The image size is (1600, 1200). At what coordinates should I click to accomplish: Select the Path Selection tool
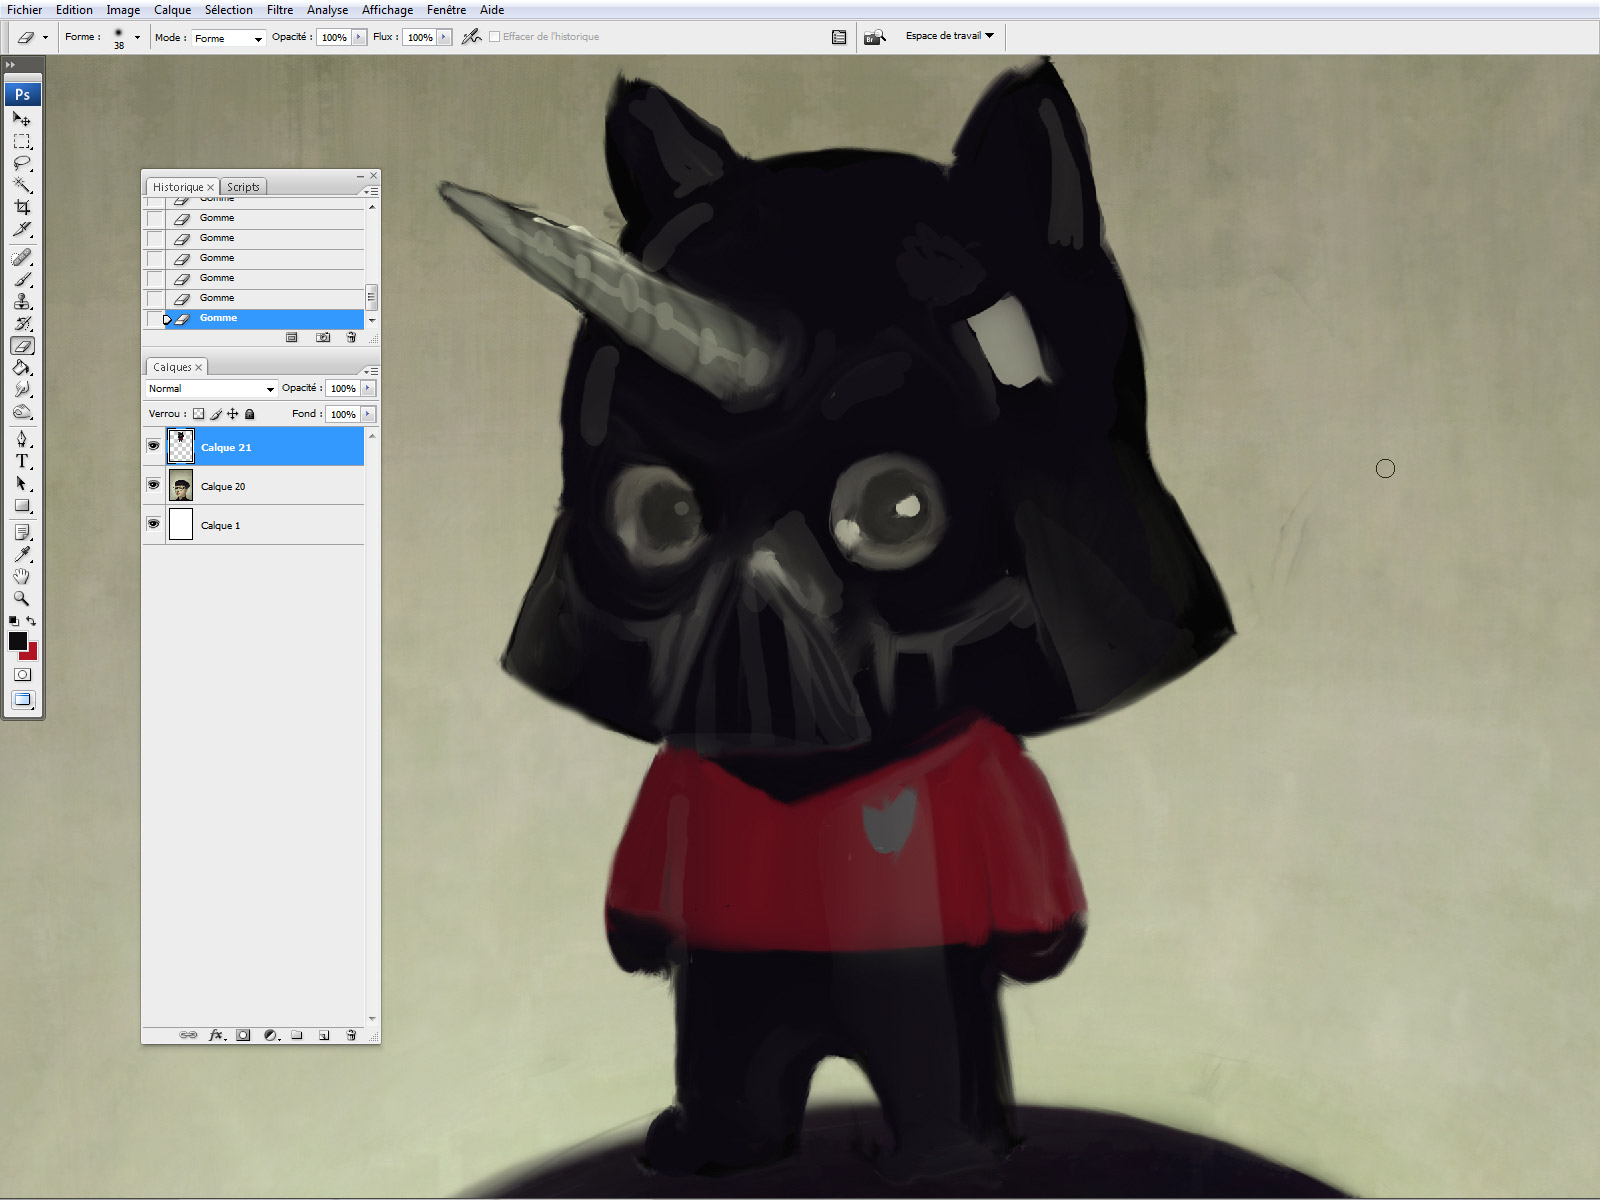tap(22, 483)
